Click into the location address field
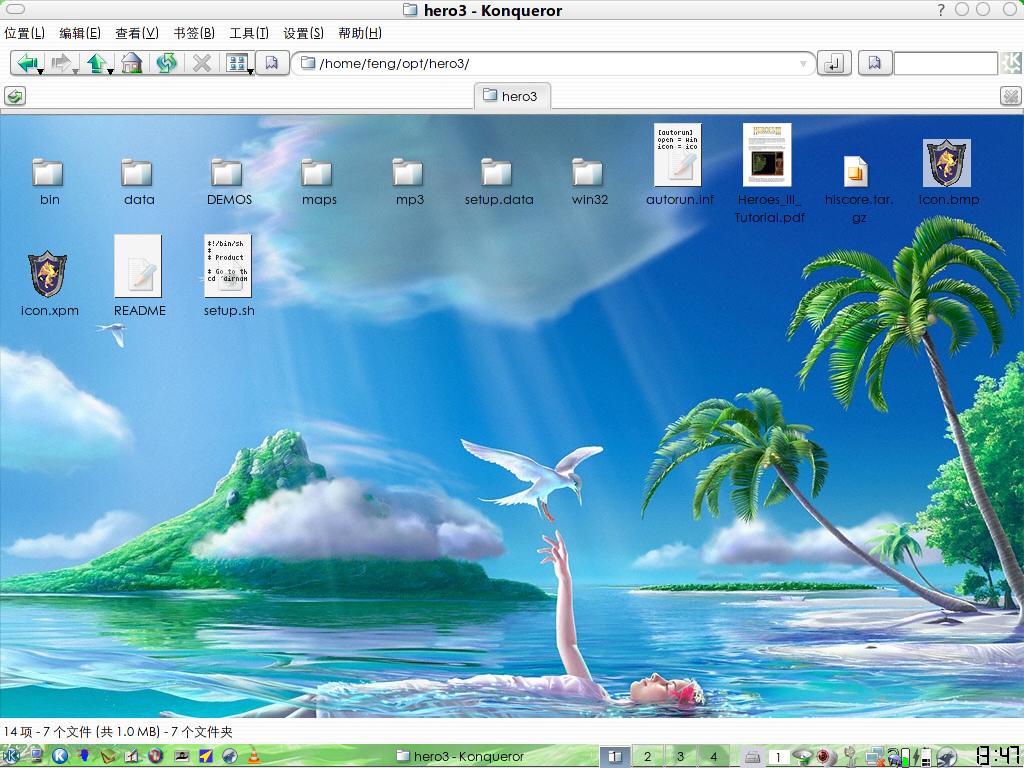The image size is (1024, 768). (555, 63)
